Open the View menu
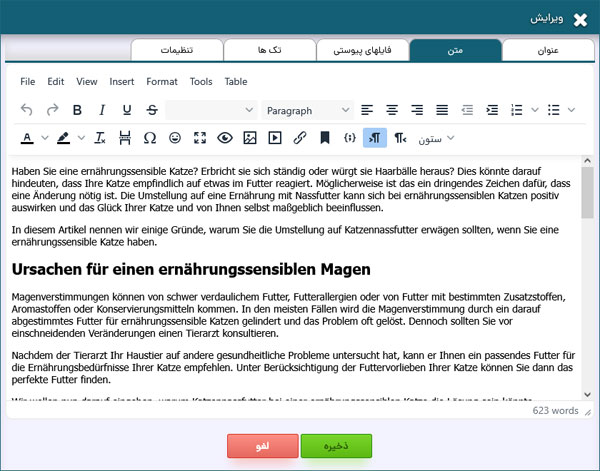 pos(86,81)
